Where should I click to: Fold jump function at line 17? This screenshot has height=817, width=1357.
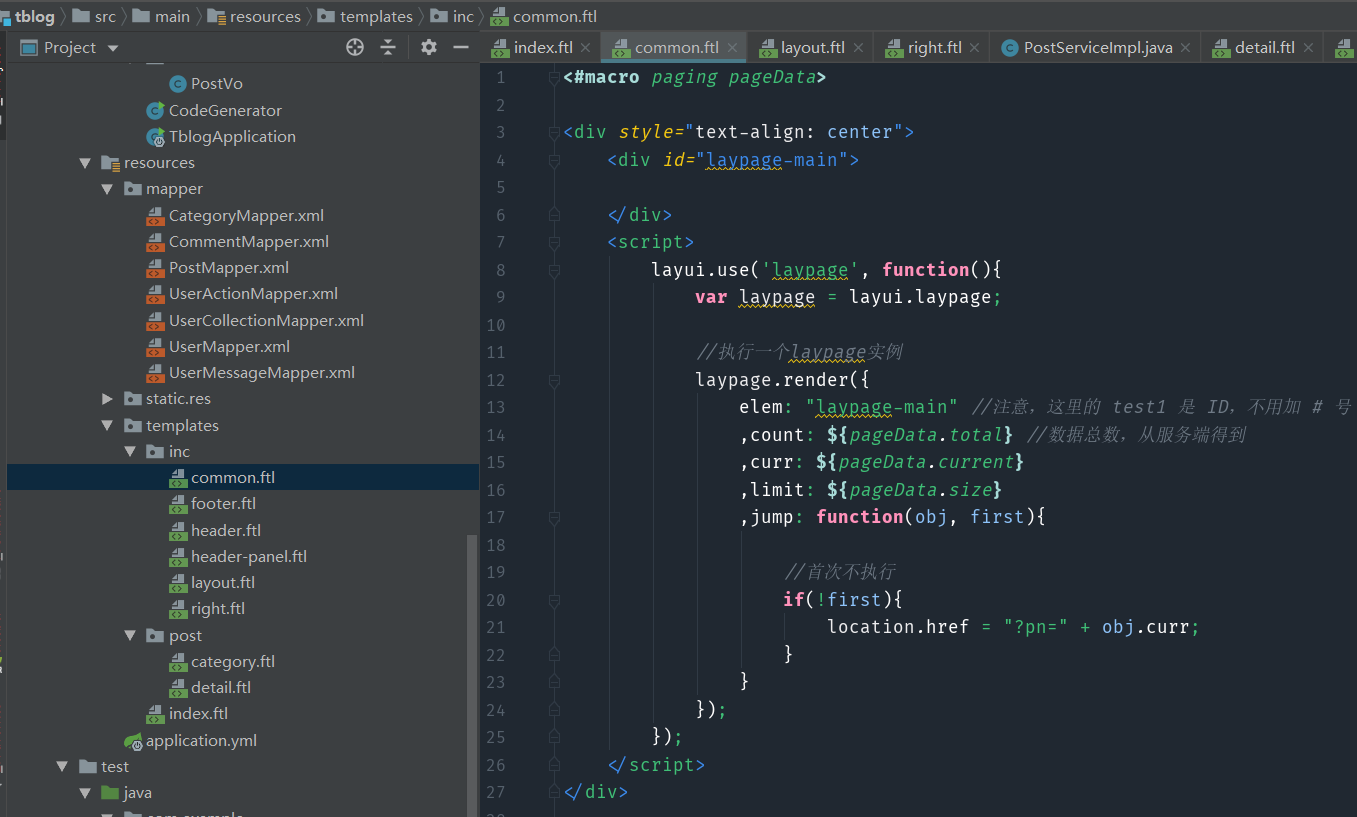pos(552,517)
